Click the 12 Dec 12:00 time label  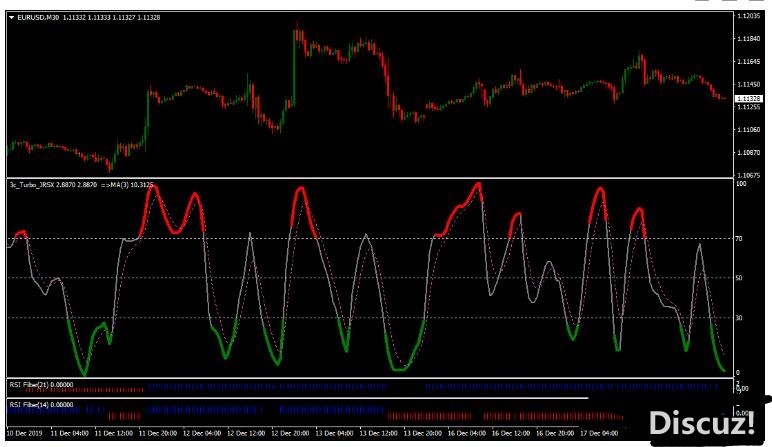coord(246,434)
